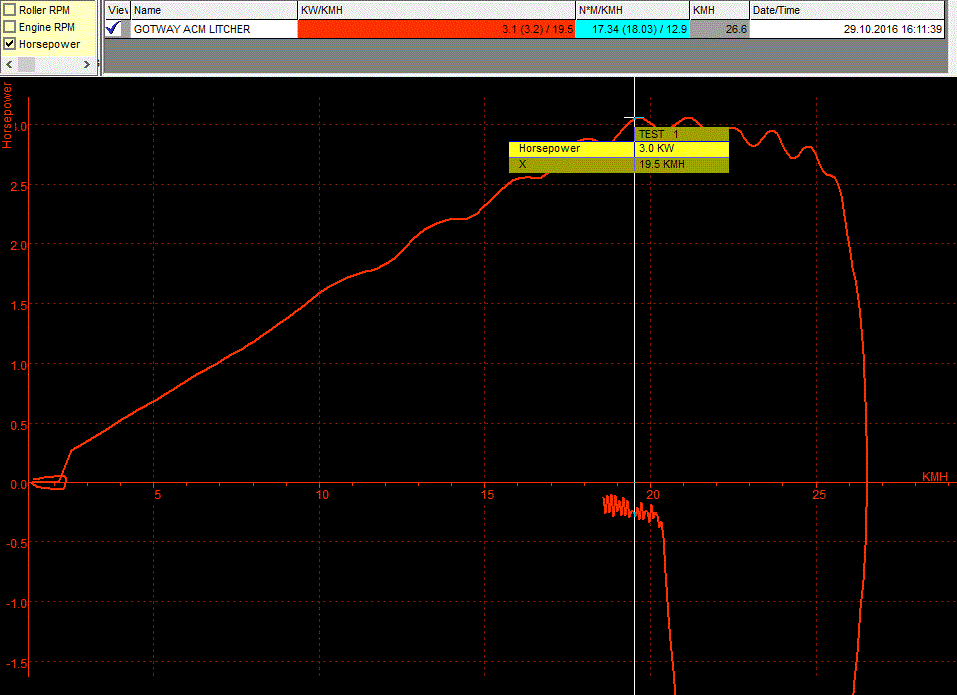The image size is (957, 695).
Task: Click right scroll arrow in channel list
Action: pyautogui.click(x=90, y=64)
